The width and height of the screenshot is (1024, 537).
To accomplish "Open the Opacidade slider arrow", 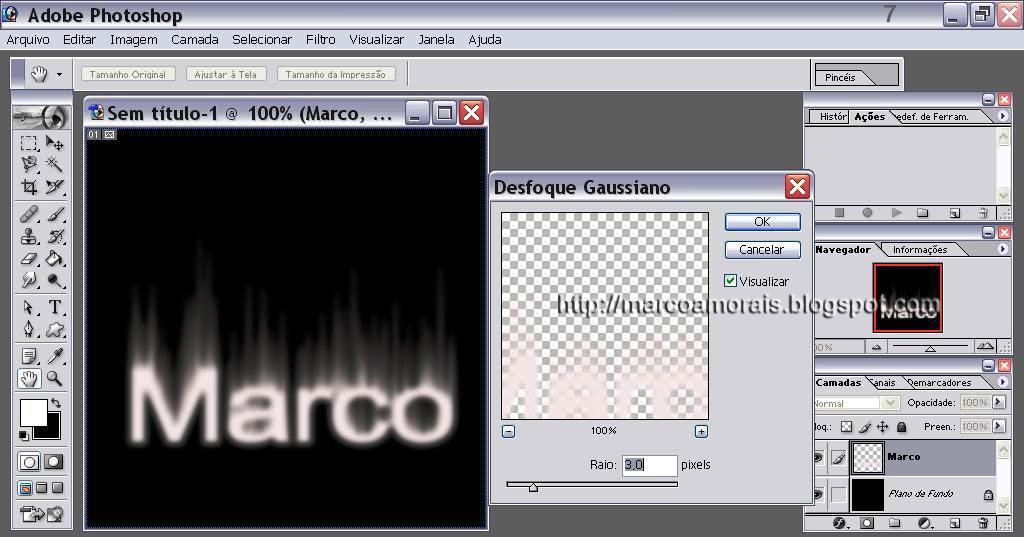I will (x=999, y=402).
